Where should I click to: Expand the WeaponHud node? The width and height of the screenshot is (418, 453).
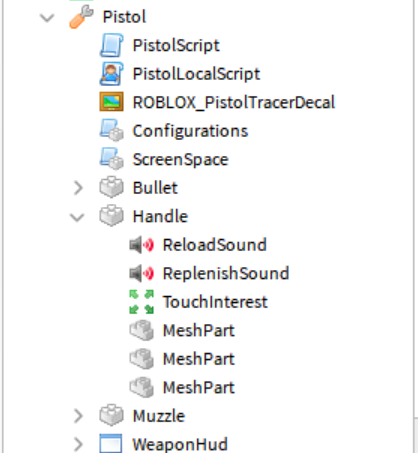pyautogui.click(x=78, y=444)
